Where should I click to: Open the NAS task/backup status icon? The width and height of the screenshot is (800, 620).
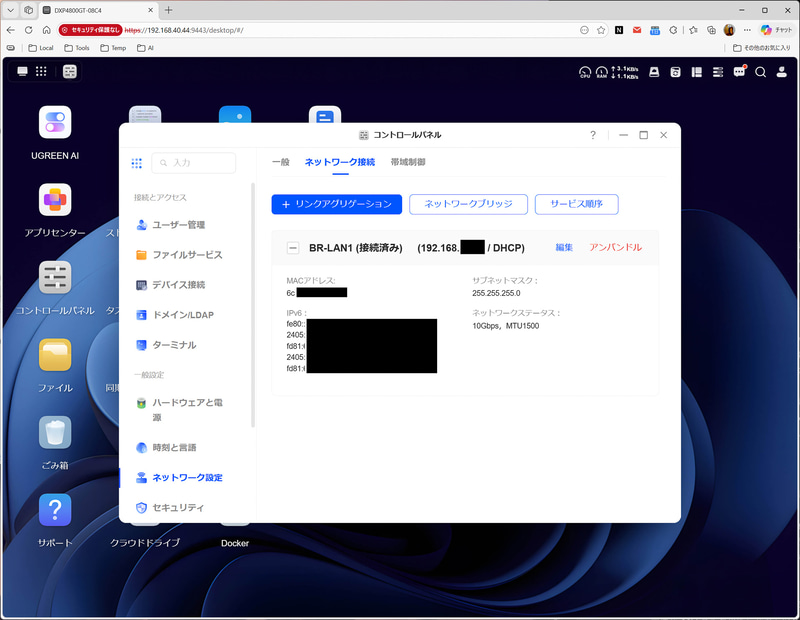coord(676,72)
